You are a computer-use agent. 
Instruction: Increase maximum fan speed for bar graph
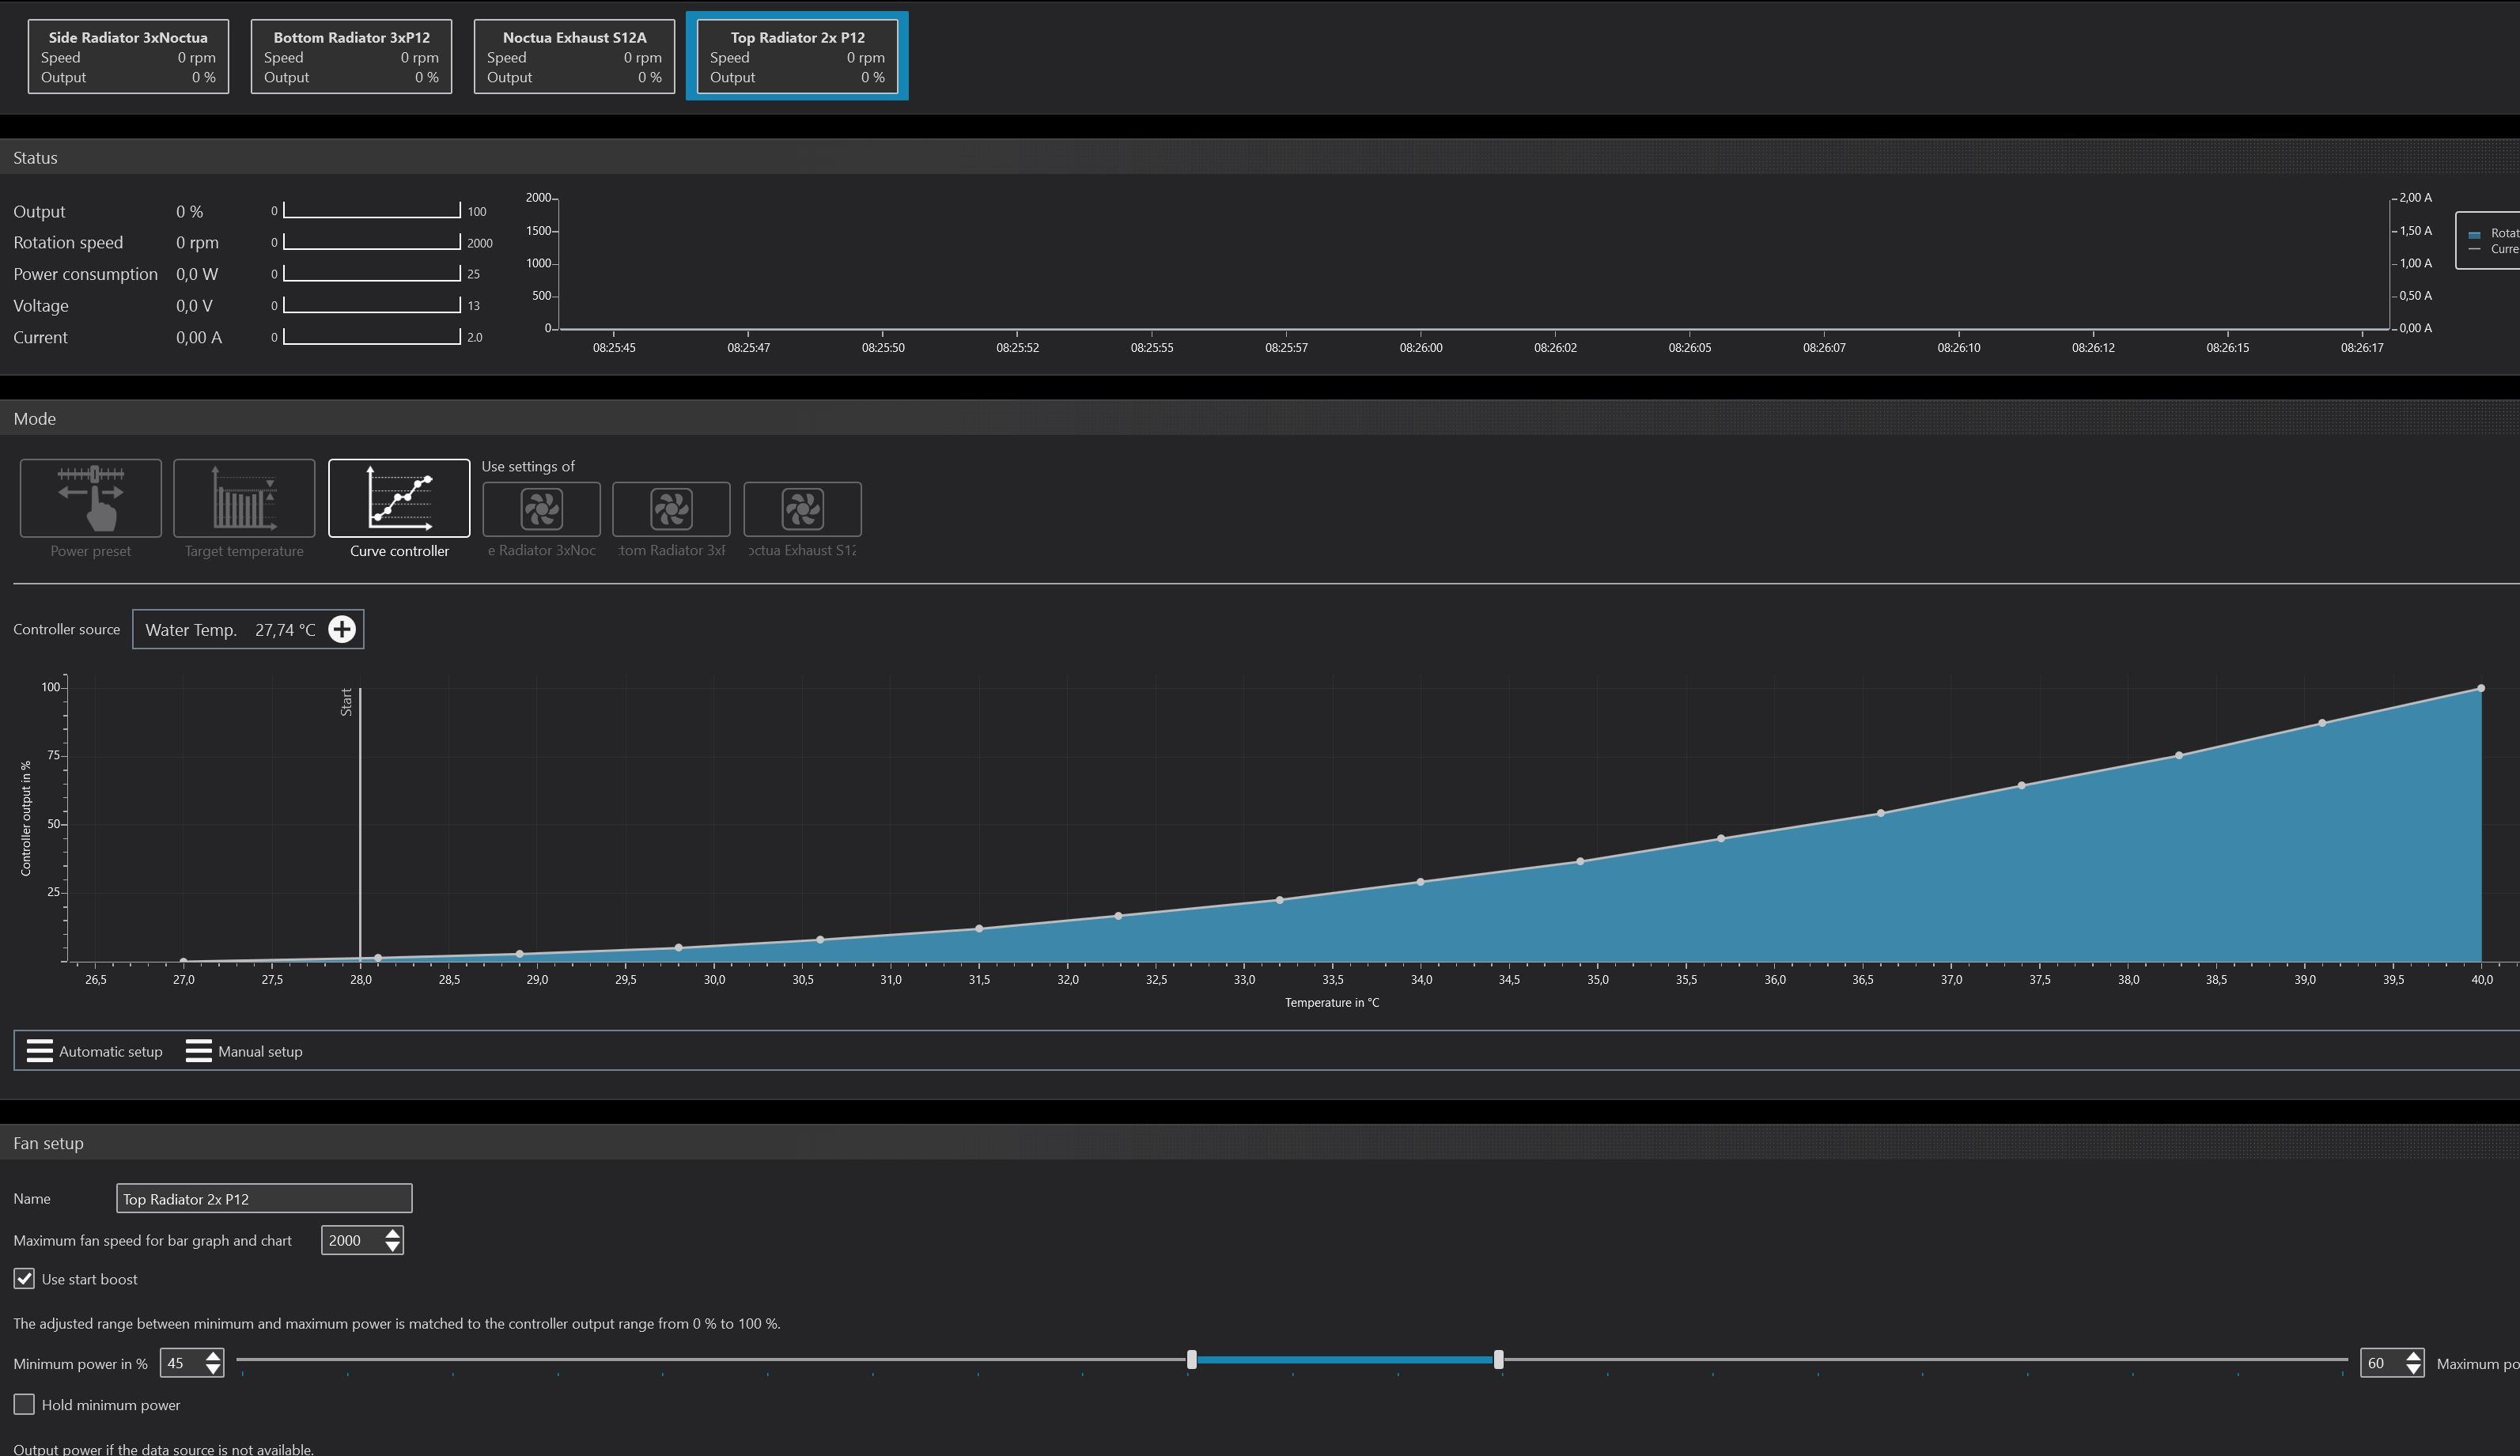click(393, 1233)
